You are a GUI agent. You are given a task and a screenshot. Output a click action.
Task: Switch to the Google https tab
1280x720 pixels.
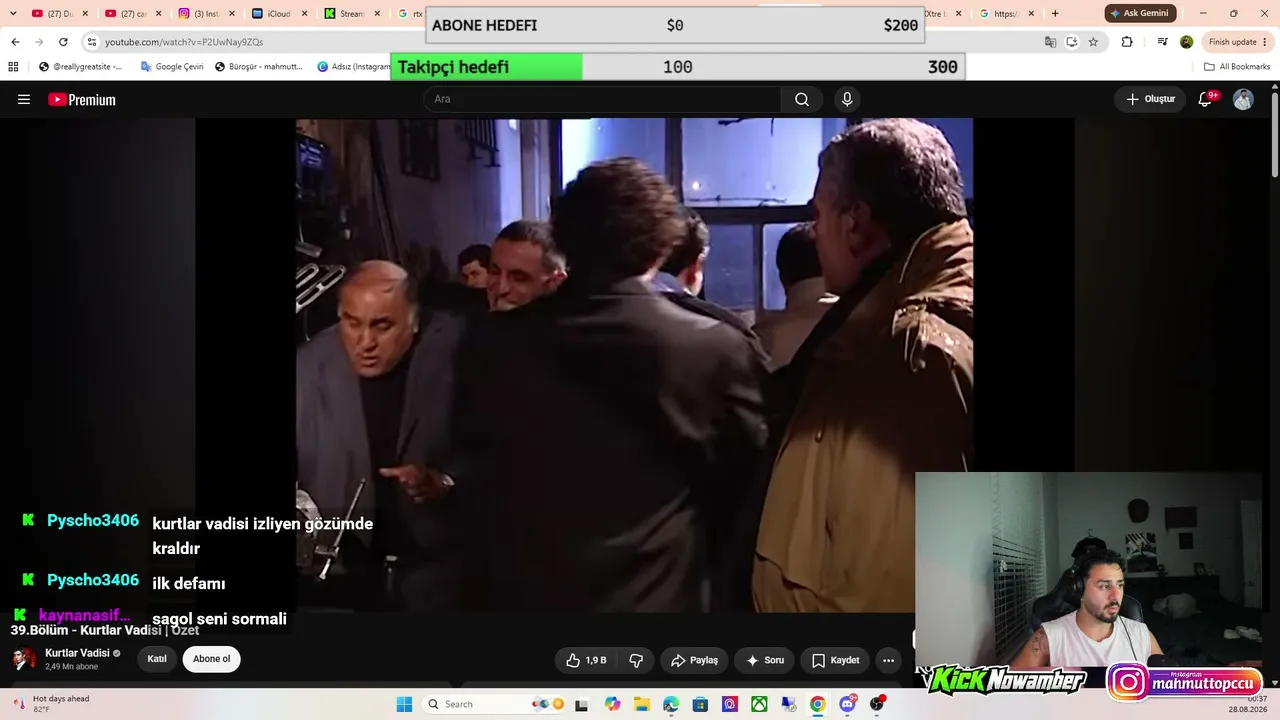(1005, 14)
